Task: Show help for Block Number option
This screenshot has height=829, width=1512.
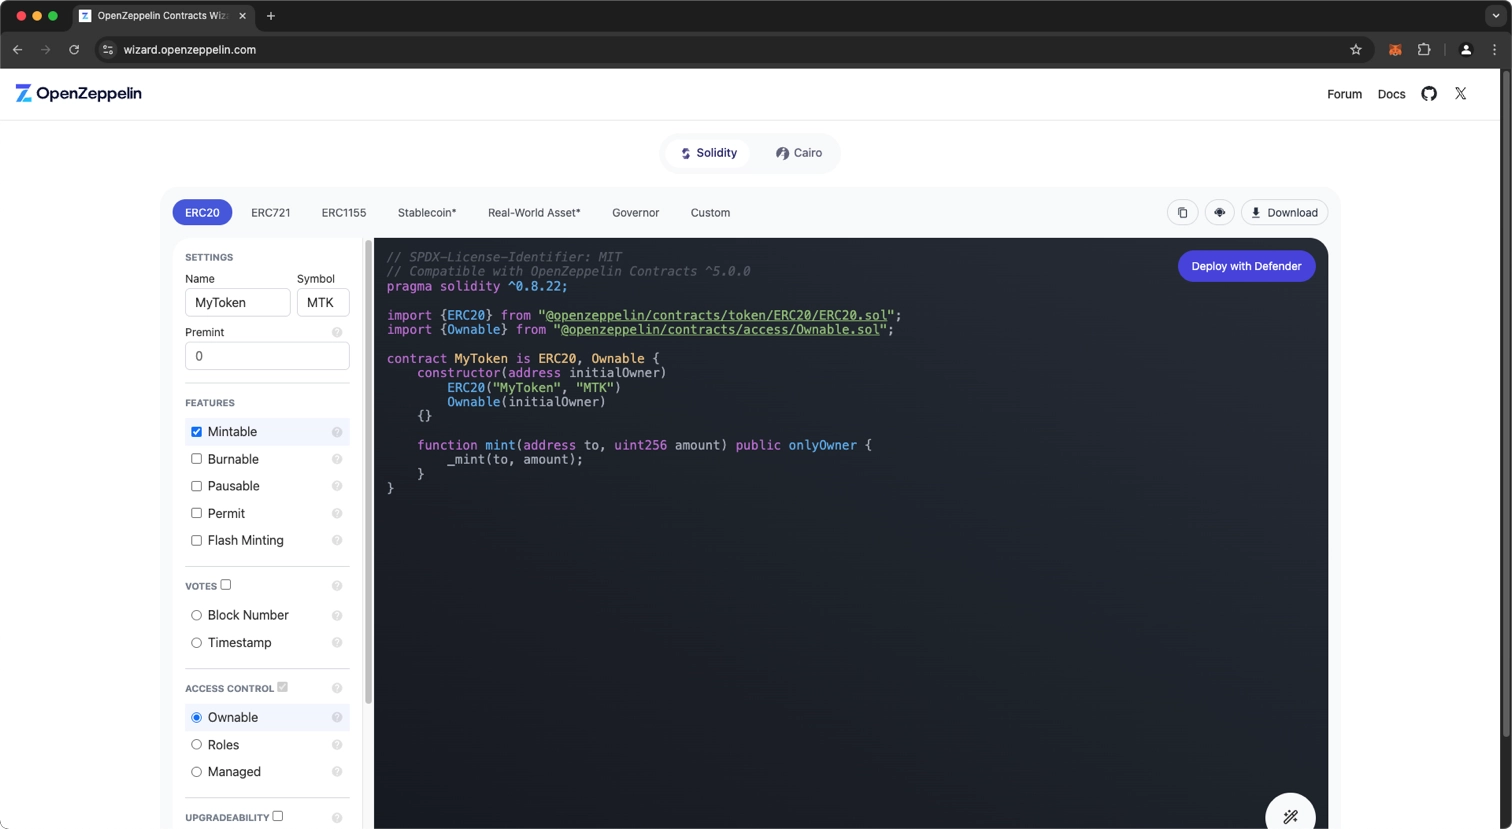Action: 337,615
